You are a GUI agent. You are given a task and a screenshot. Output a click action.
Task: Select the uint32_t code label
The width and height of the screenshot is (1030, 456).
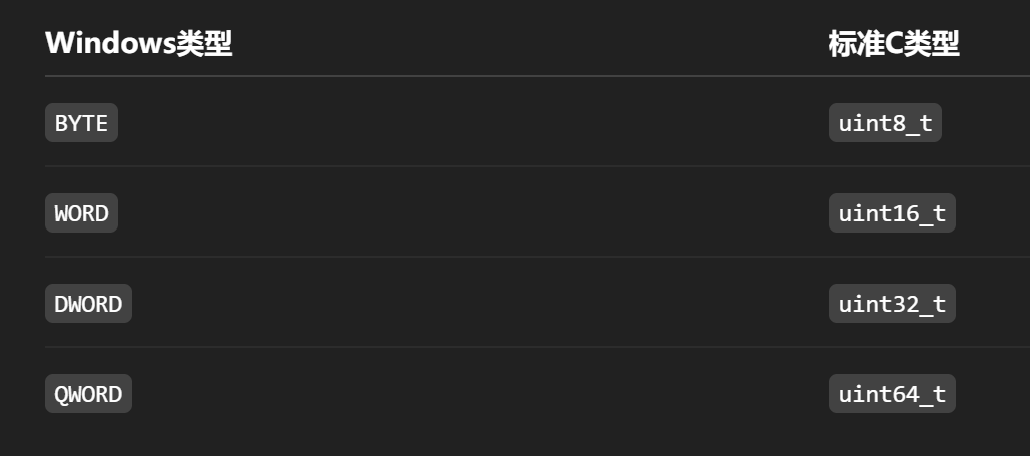point(892,304)
